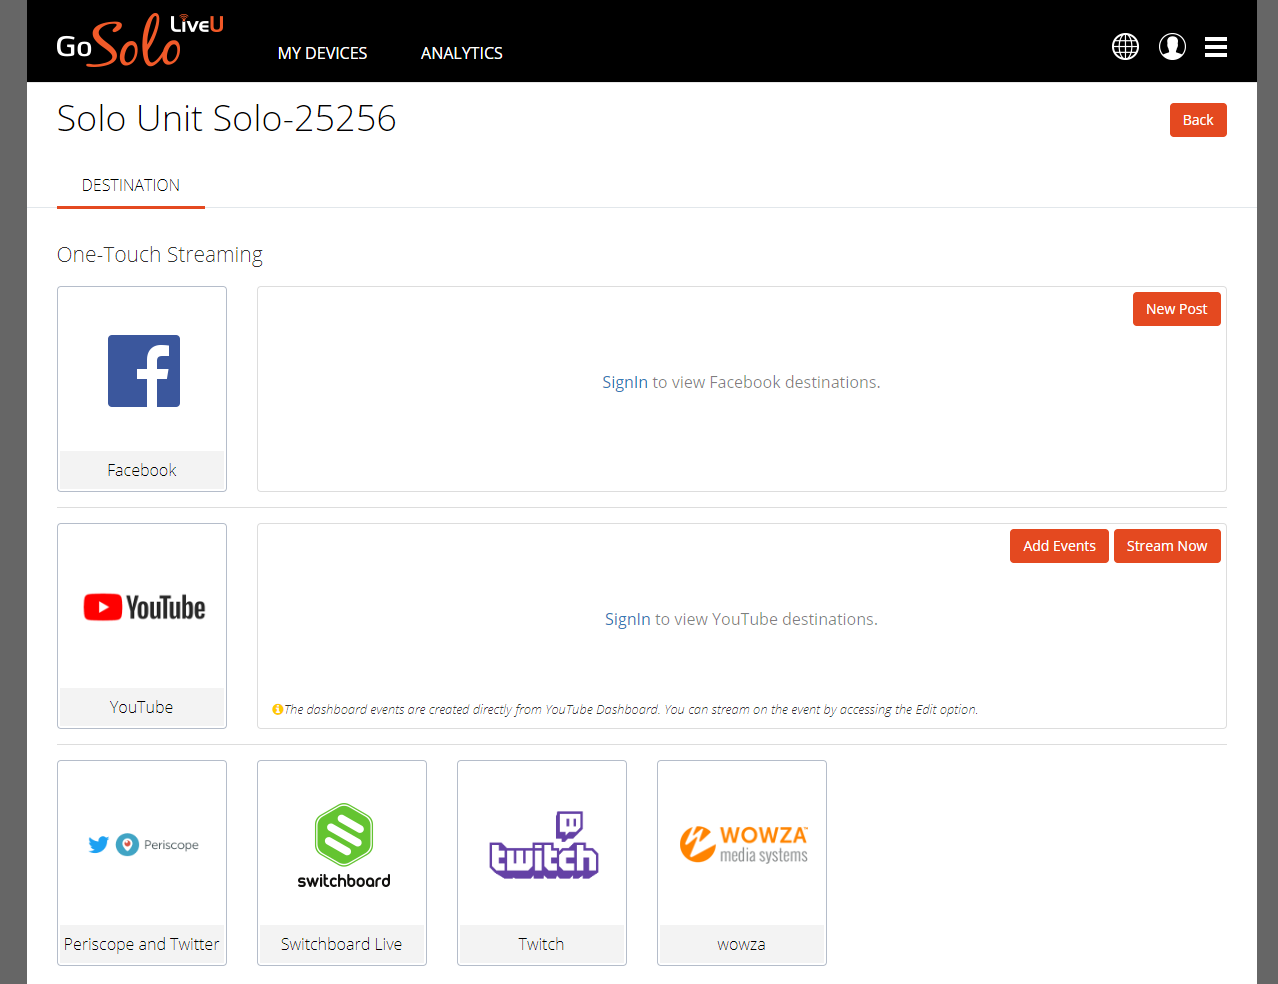Image resolution: width=1278 pixels, height=984 pixels.
Task: Click the New Post button
Action: click(x=1176, y=309)
